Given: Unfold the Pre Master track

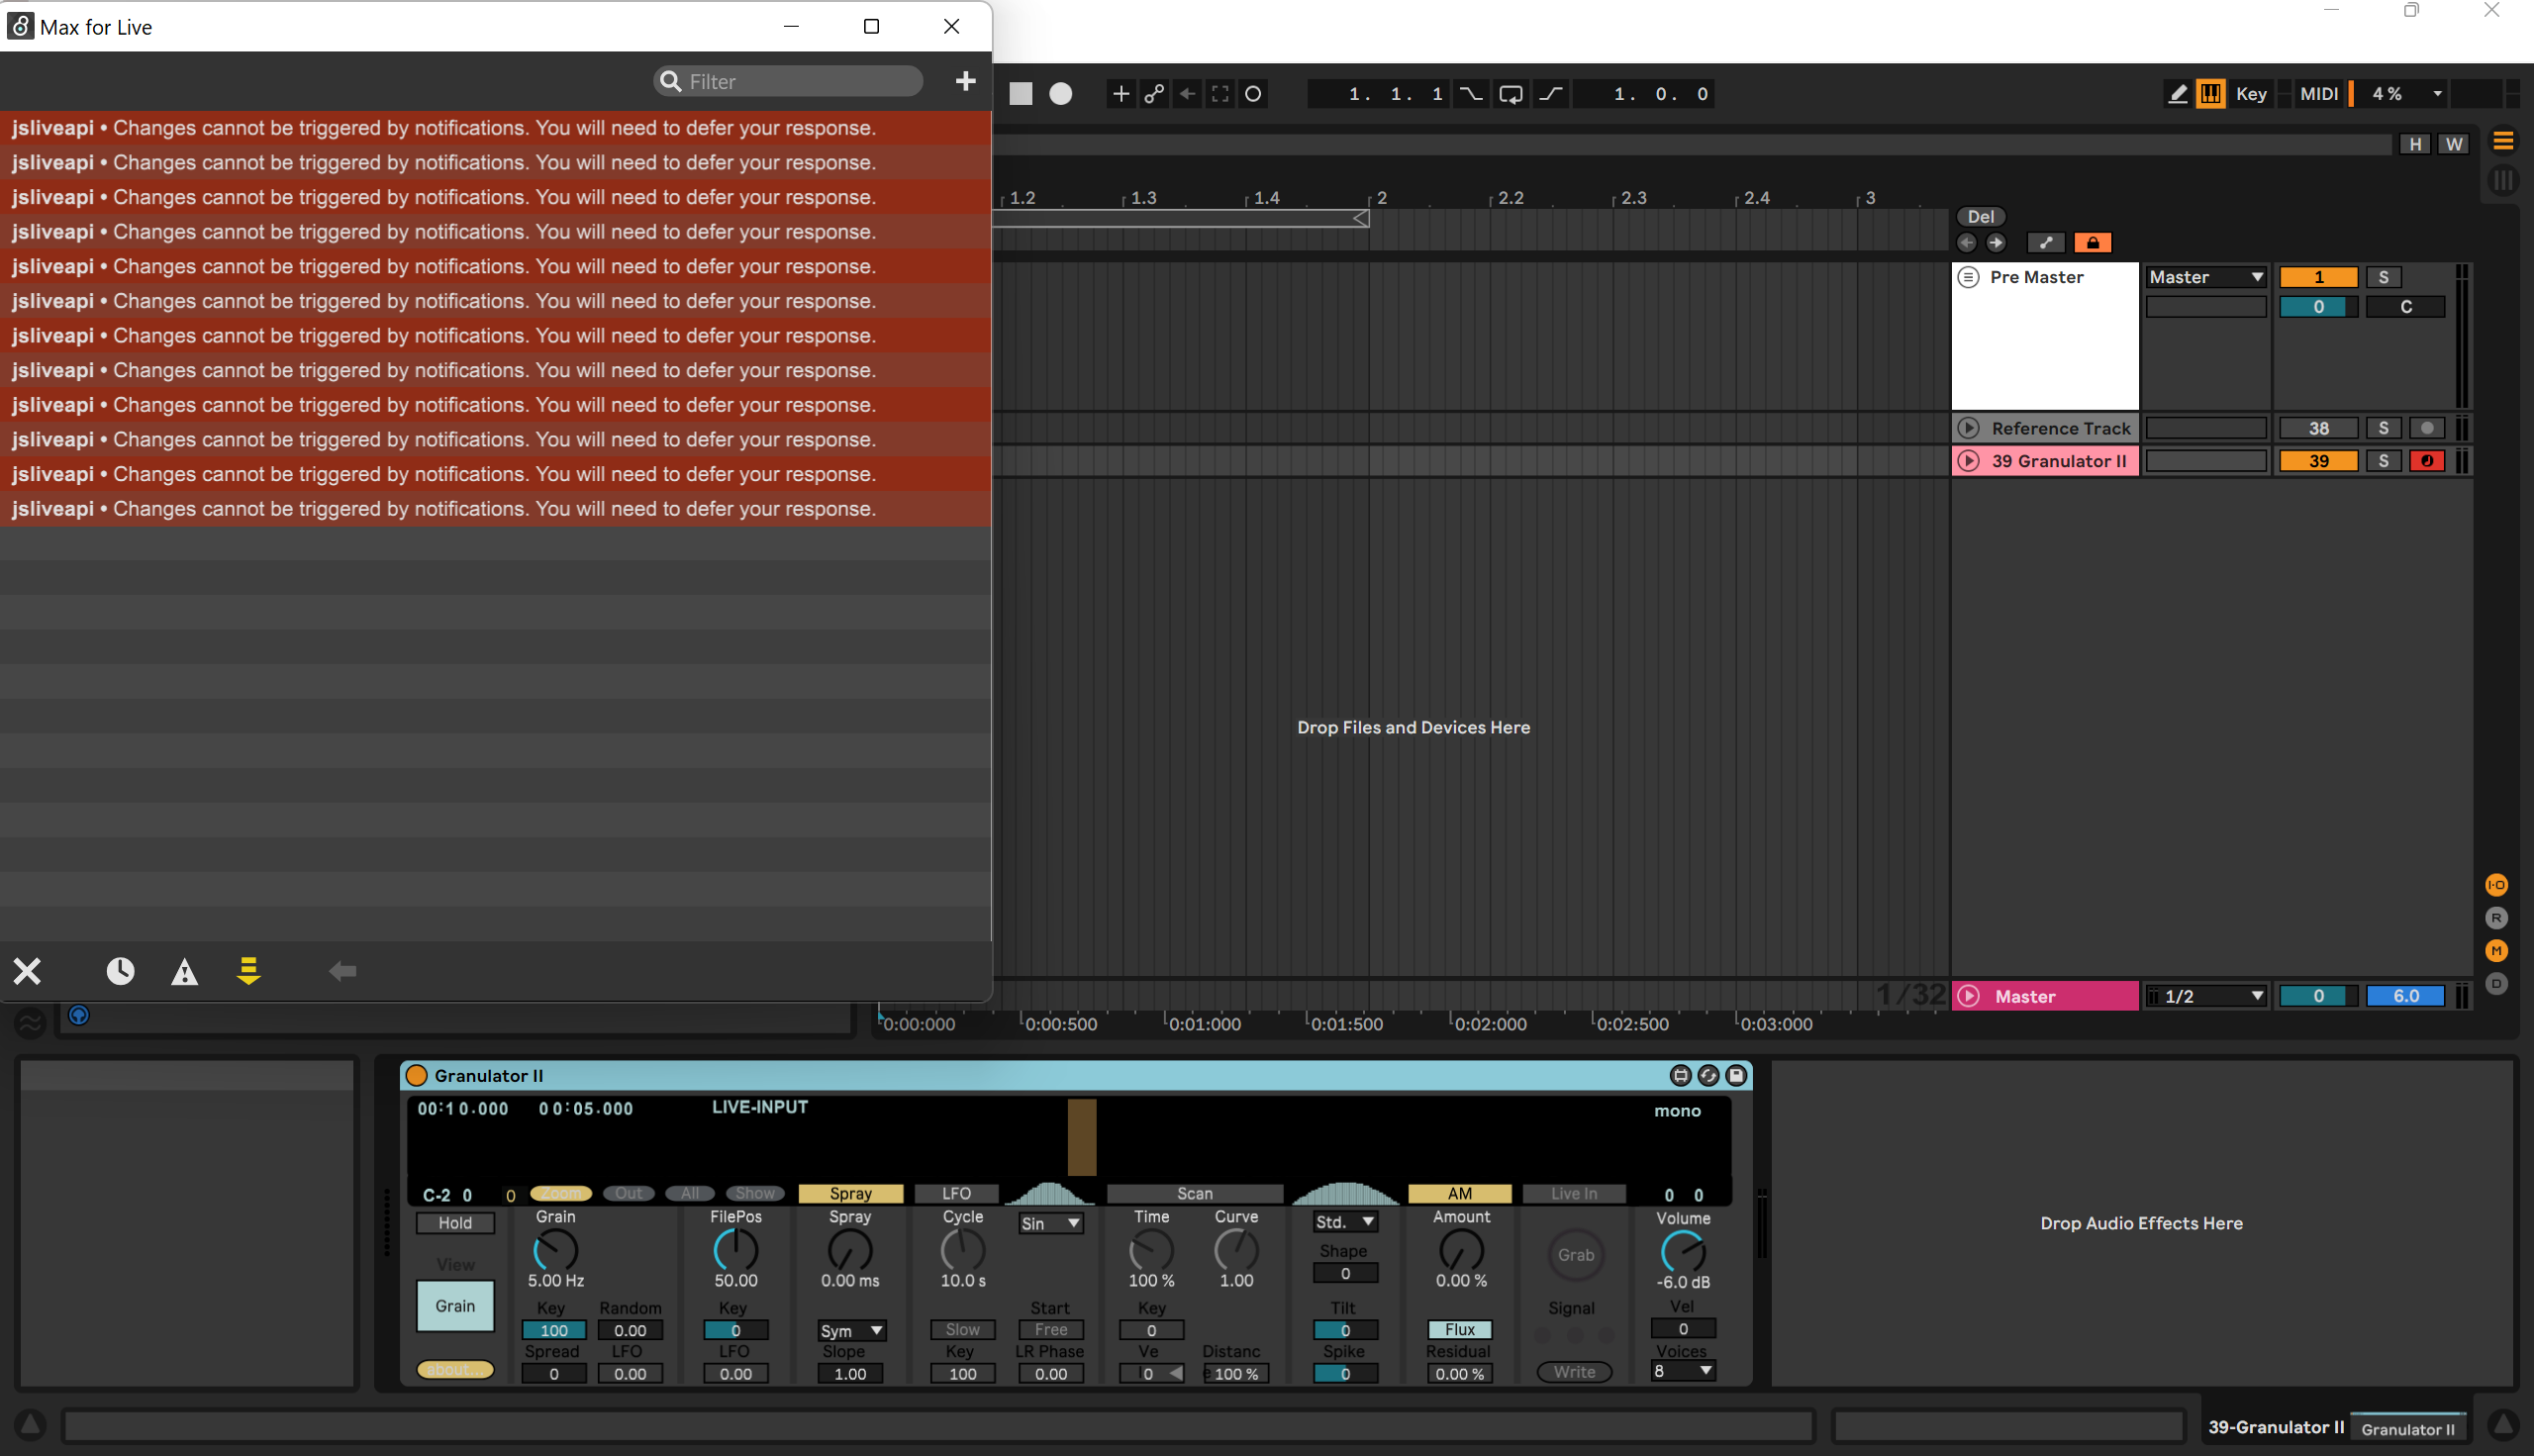Looking at the screenshot, I should click(1967, 277).
